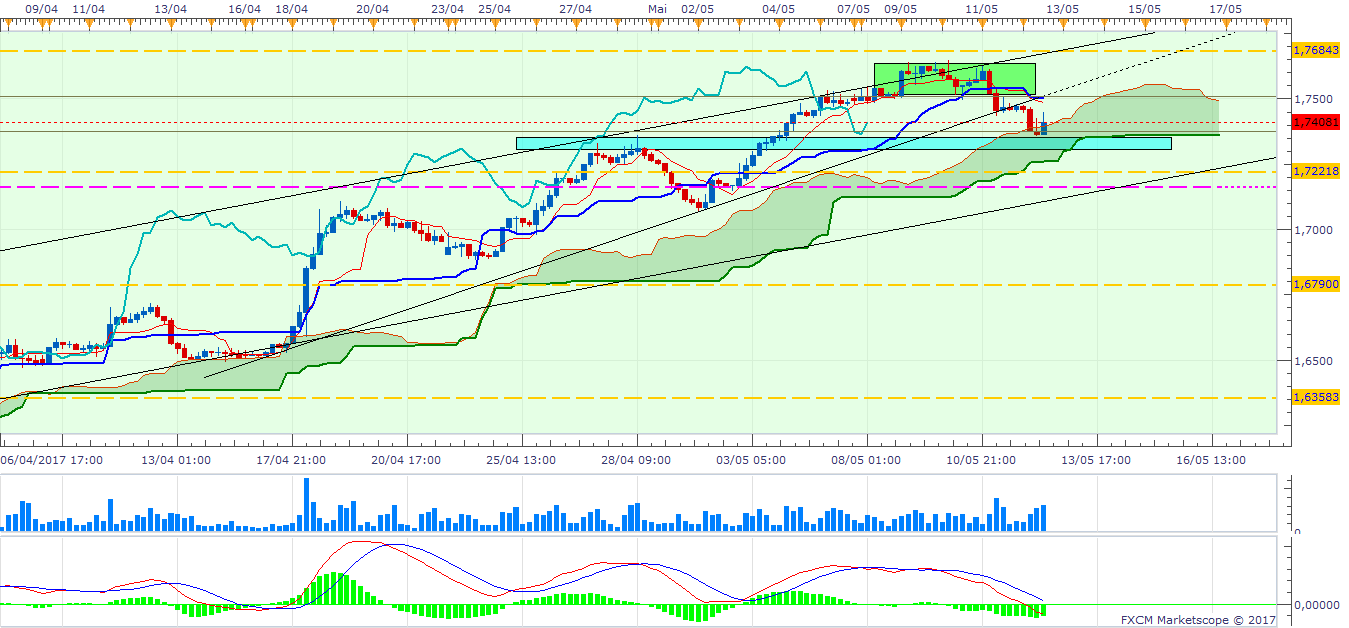Click the 28/04 09:00 time axis label
Viewport: 1349px width, 628px height.
point(637,460)
